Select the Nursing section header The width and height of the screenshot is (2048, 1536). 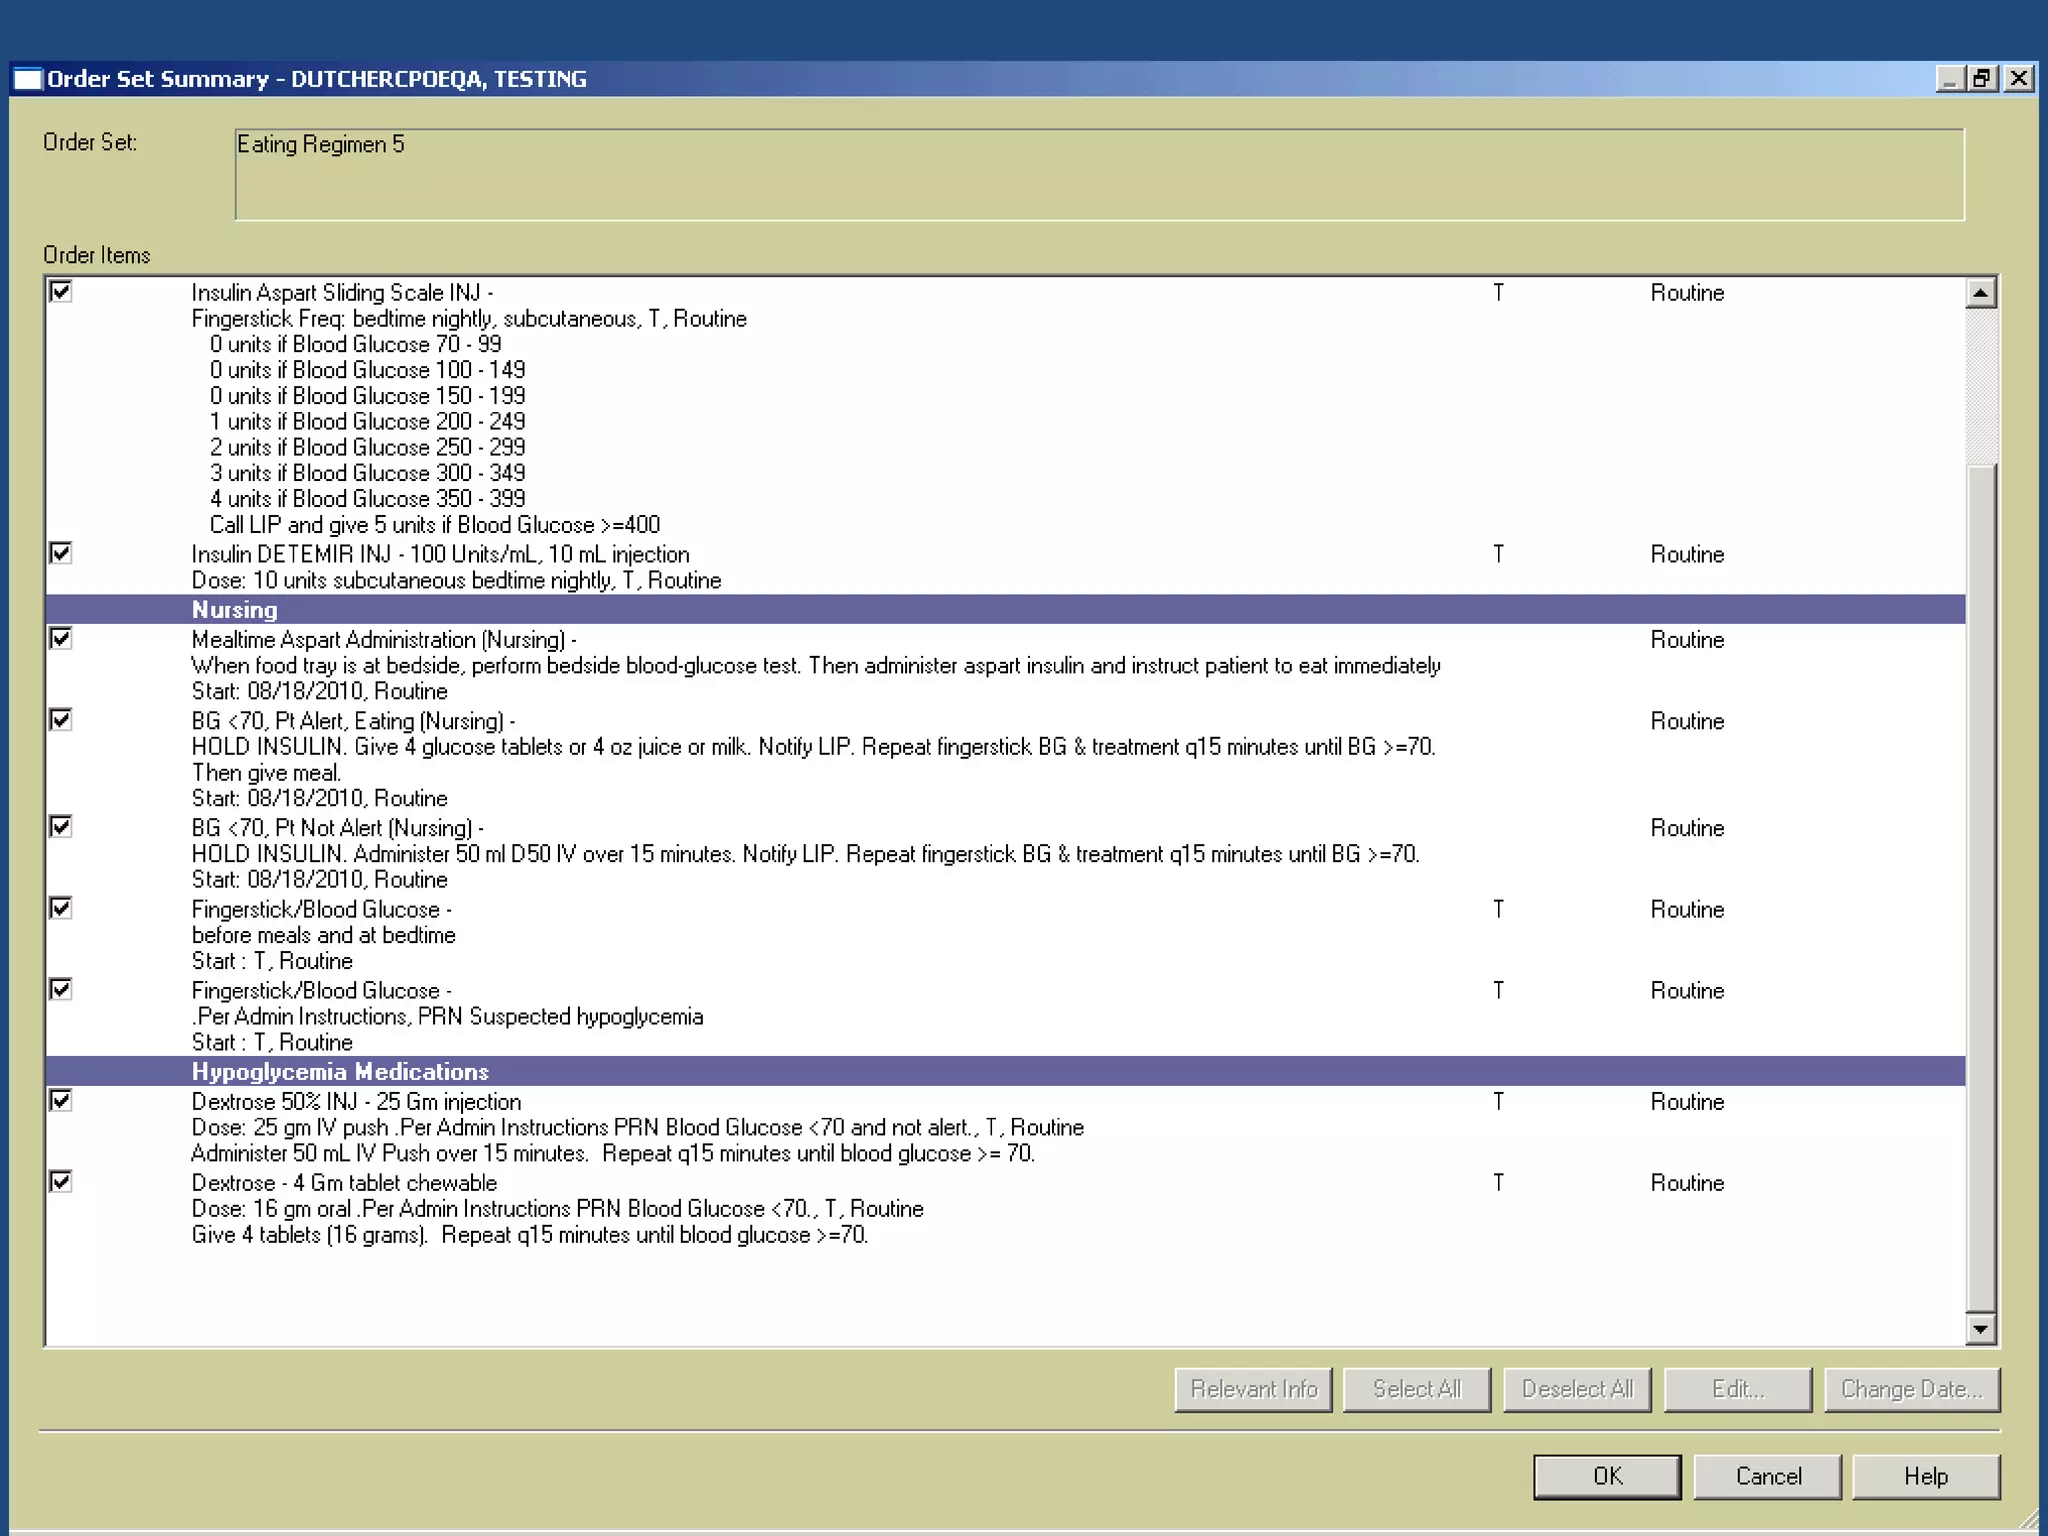(234, 610)
